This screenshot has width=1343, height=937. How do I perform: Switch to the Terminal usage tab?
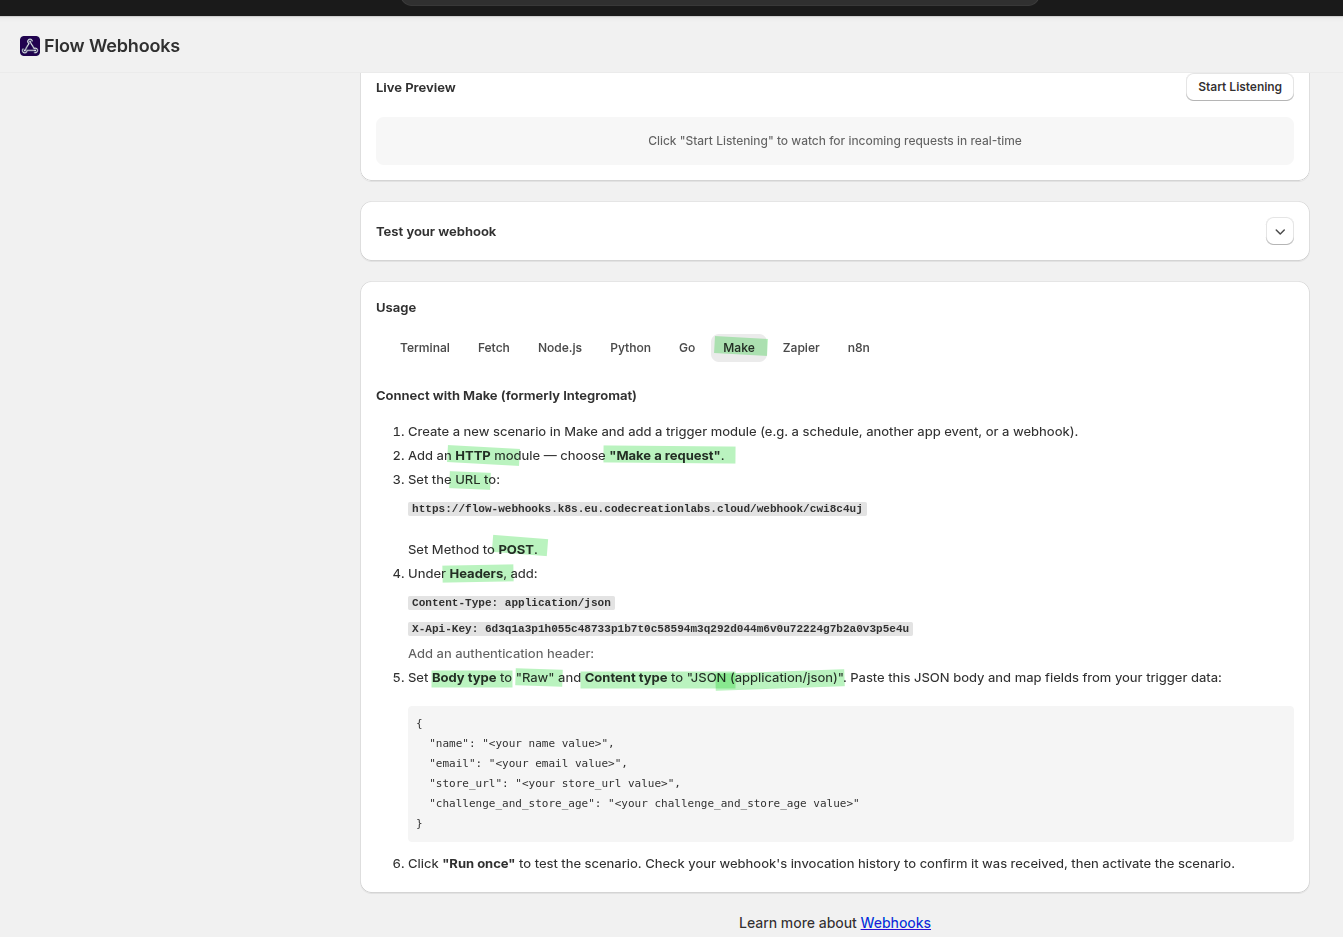[x=425, y=348]
